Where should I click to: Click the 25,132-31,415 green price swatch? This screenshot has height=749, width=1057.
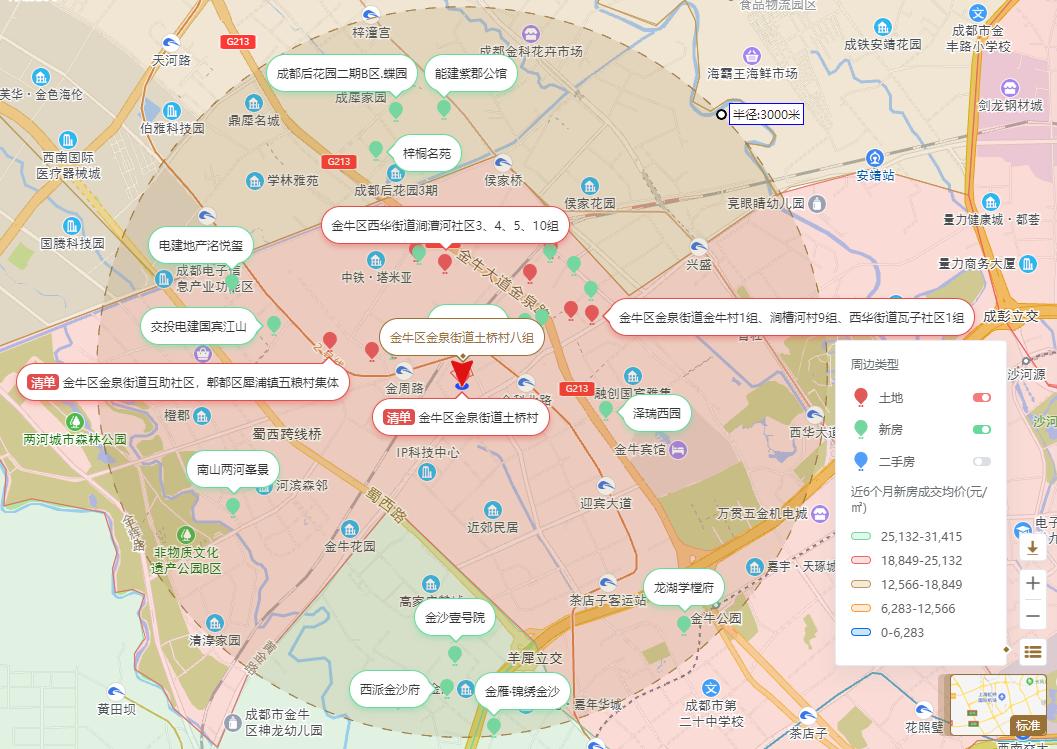pyautogui.click(x=862, y=536)
